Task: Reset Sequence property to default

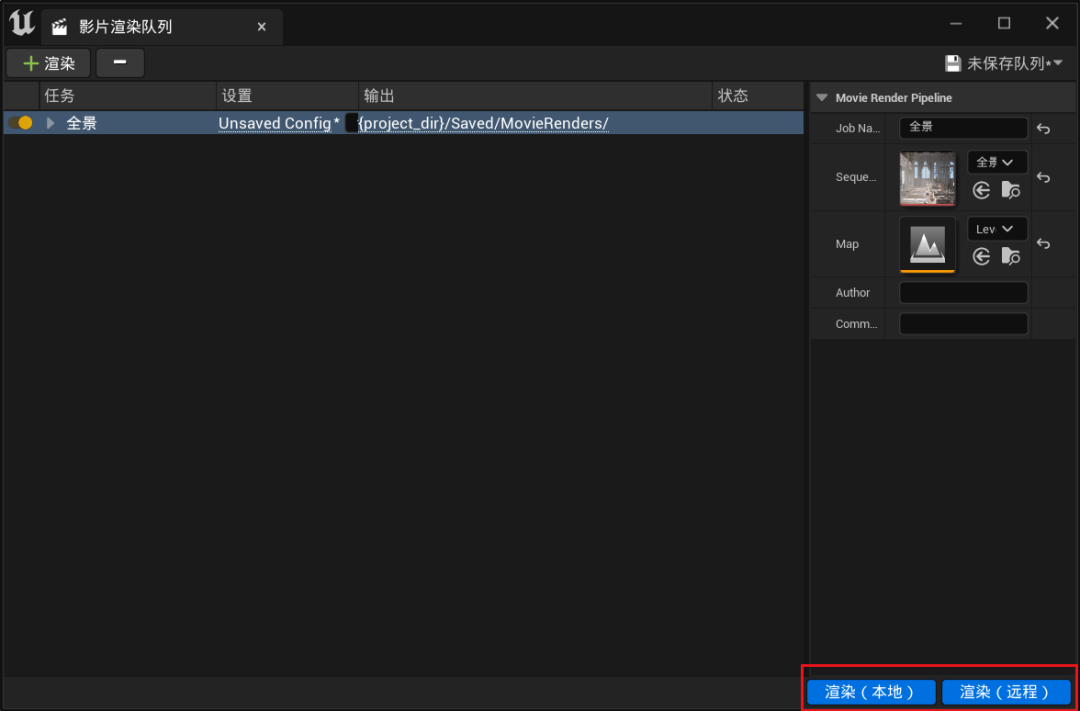Action: [x=1043, y=177]
